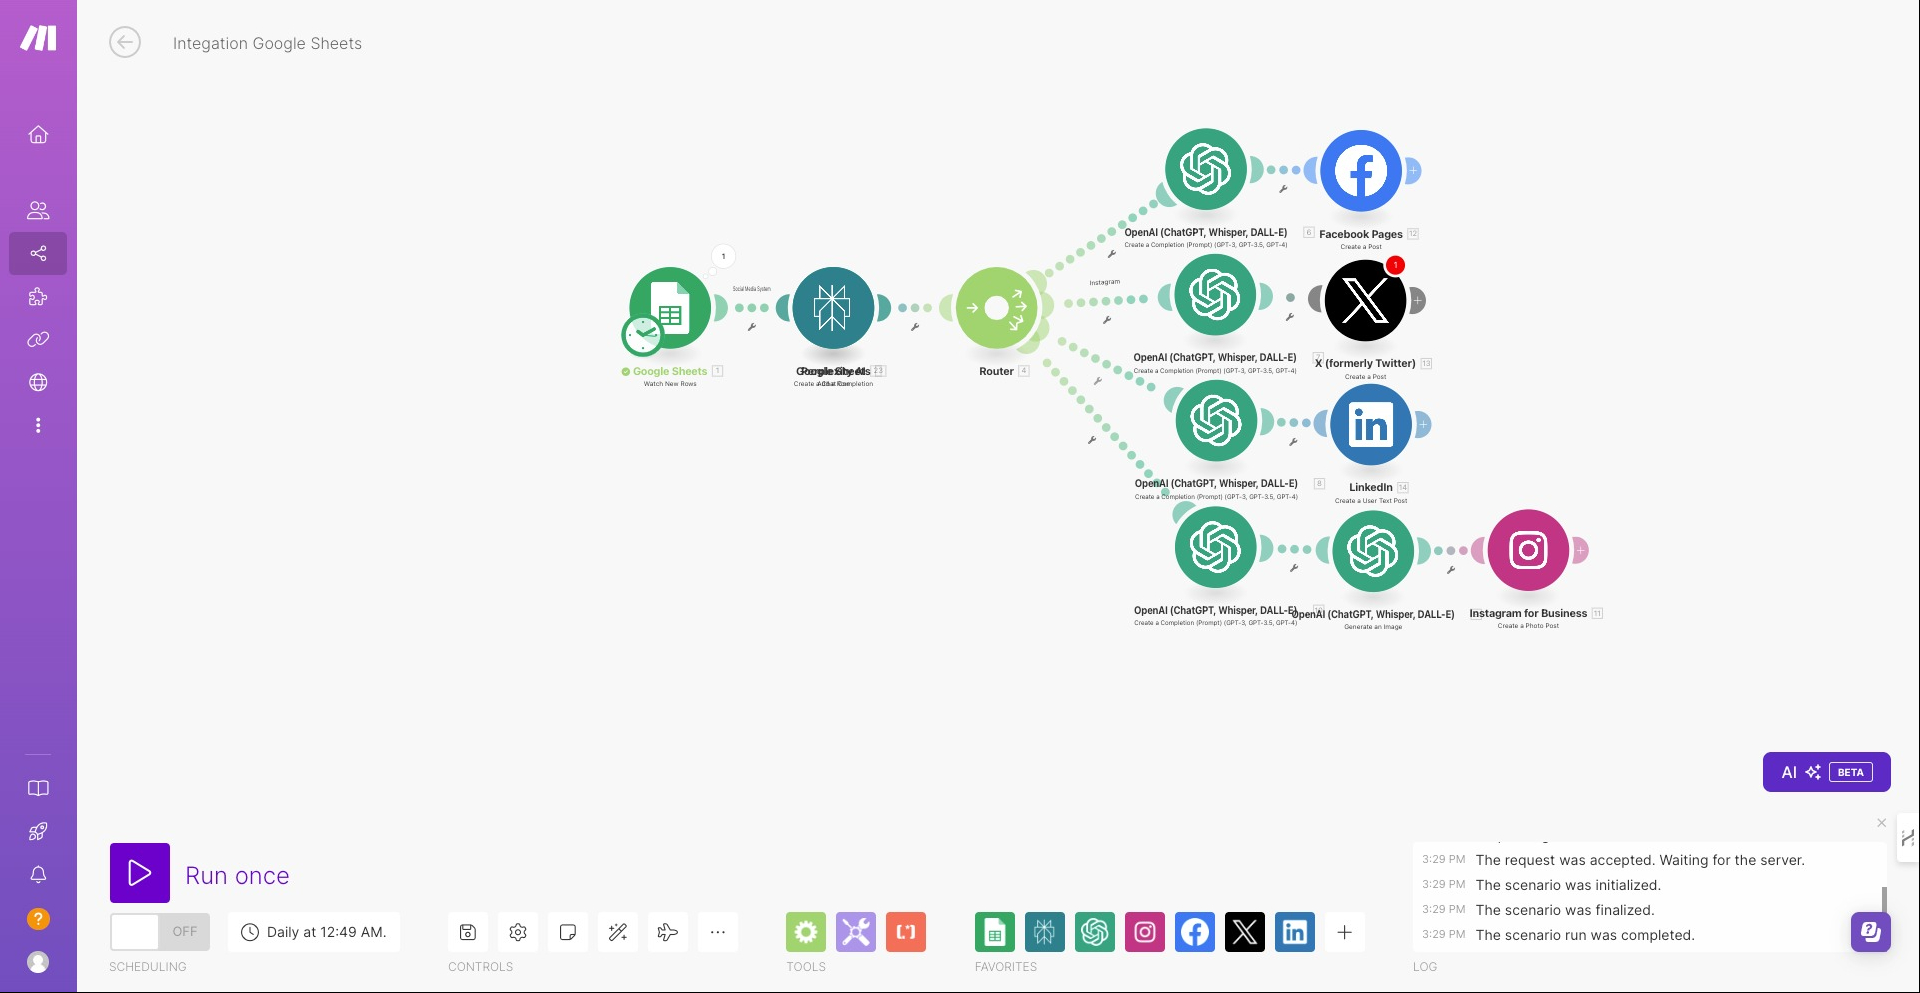Image resolution: width=1920 pixels, height=993 pixels.
Task: Toggle scenario scheduling OFF switch
Action: tap(160, 932)
